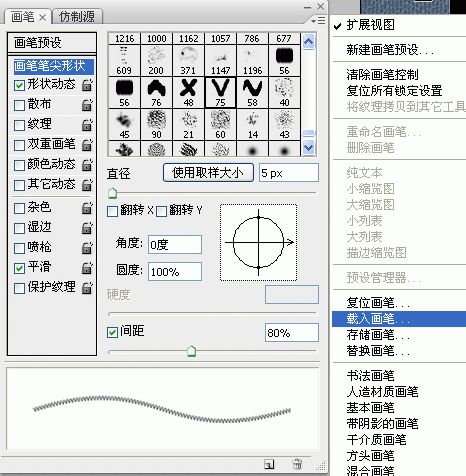Select 画笔笔尖形状 option
Image resolution: width=466 pixels, height=476 pixels.
click(x=54, y=66)
